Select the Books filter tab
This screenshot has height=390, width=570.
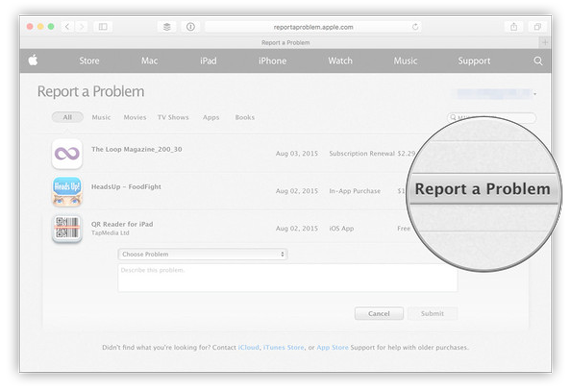pyautogui.click(x=245, y=117)
